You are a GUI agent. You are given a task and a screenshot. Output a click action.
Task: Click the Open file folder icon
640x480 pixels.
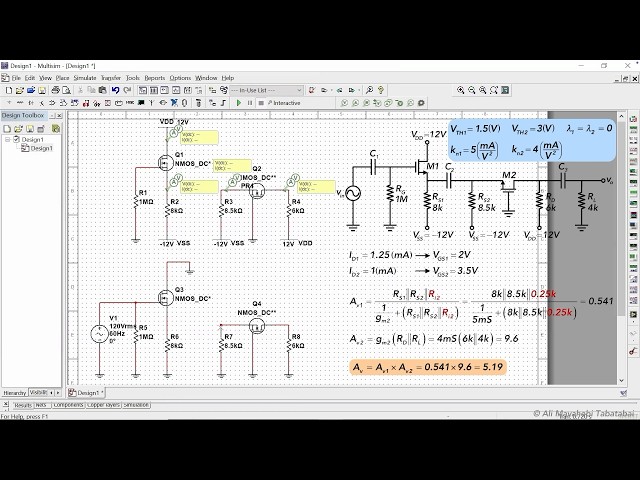click(20, 90)
